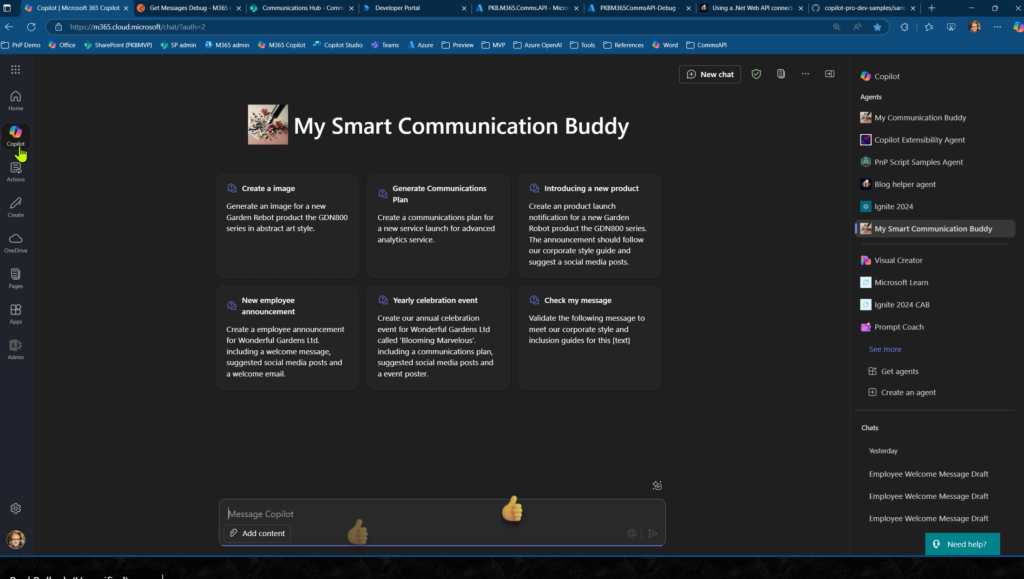Open Create in the left rail

(16, 207)
